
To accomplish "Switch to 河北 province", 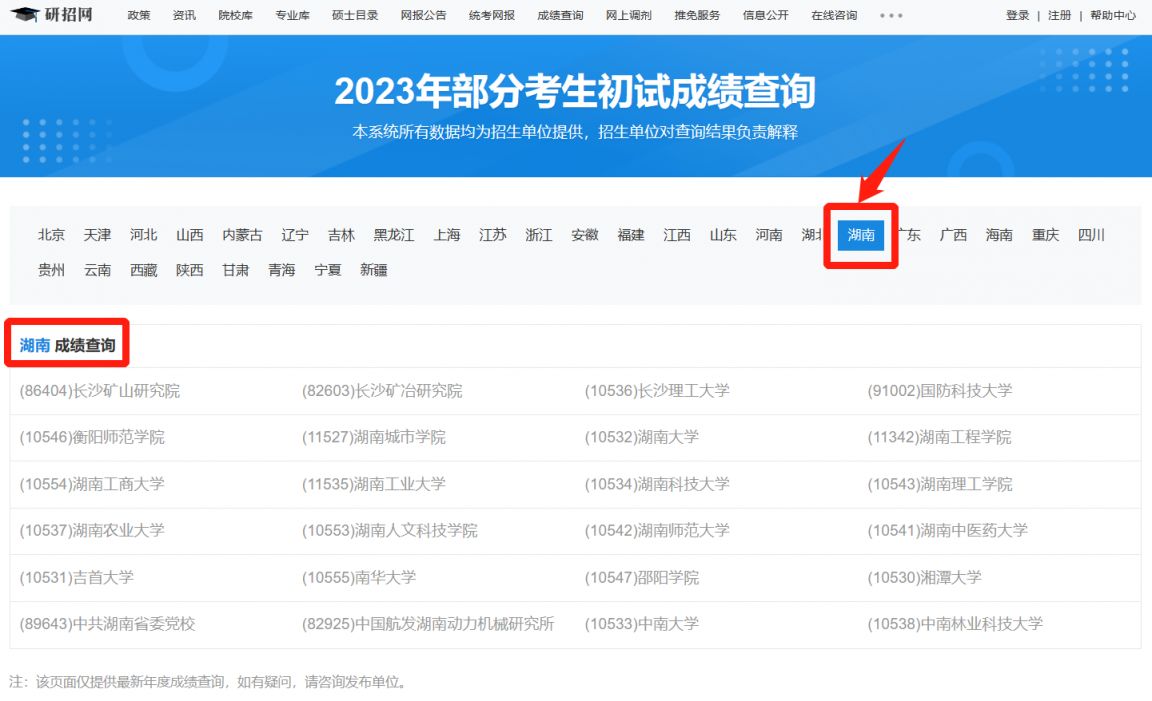I will click(143, 235).
